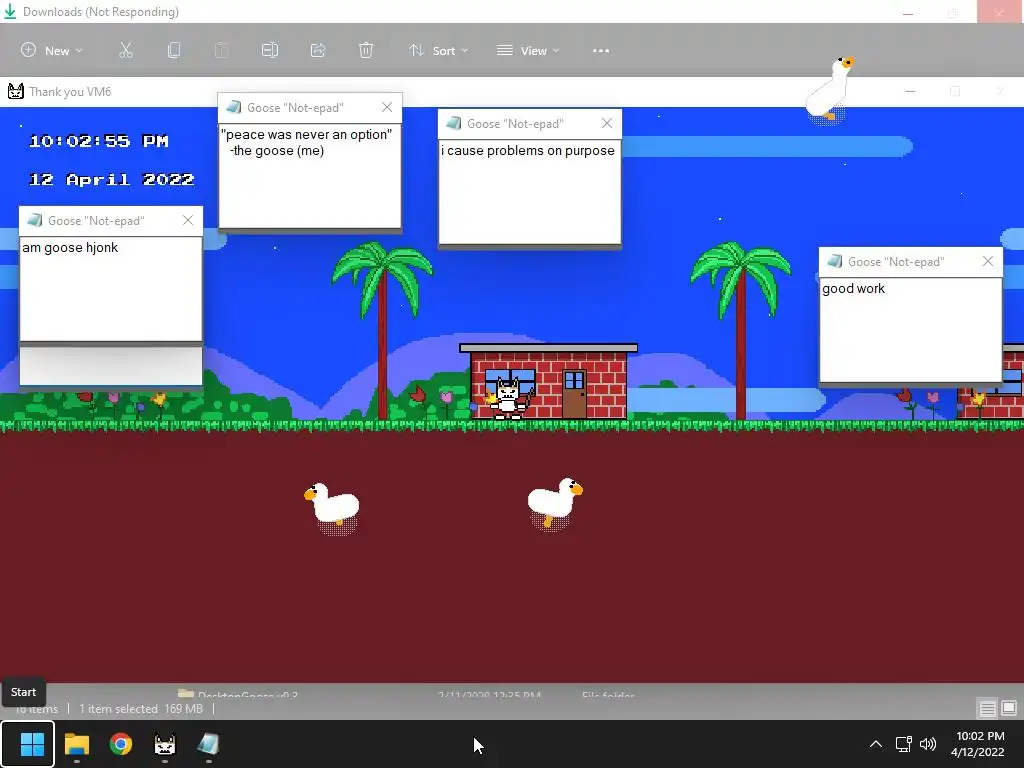Click the cat face app in taskbar
The height and width of the screenshot is (768, 1024).
pyautogui.click(x=165, y=744)
